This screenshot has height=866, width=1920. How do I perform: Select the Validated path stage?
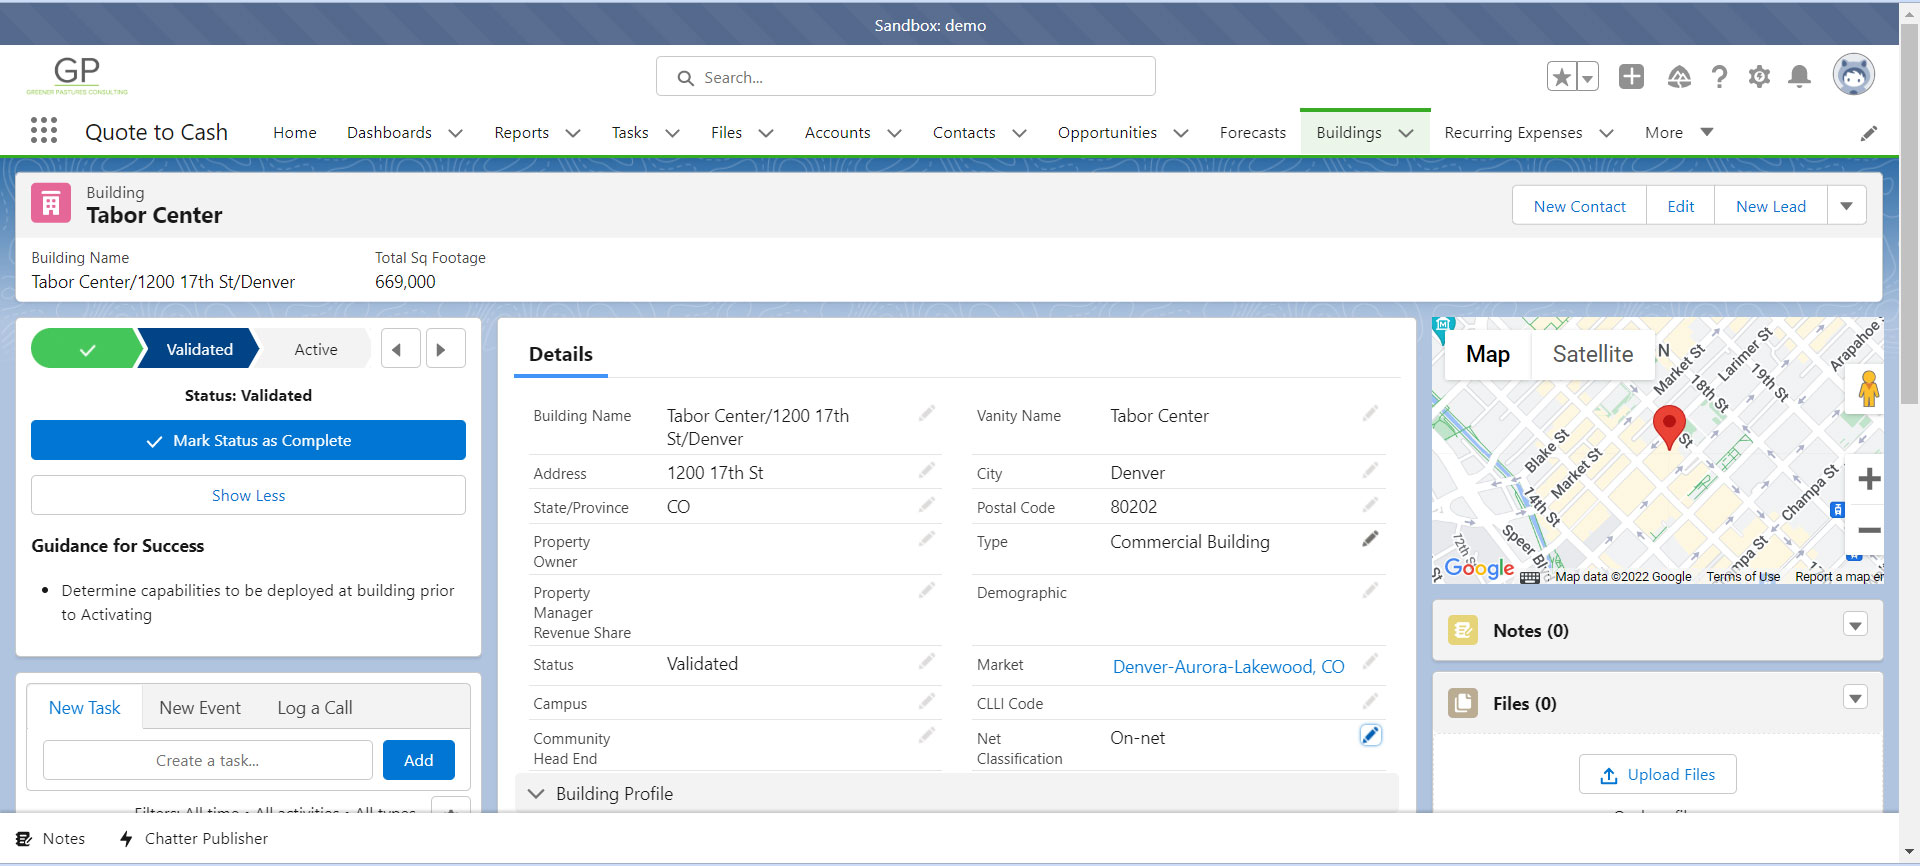pyautogui.click(x=199, y=349)
